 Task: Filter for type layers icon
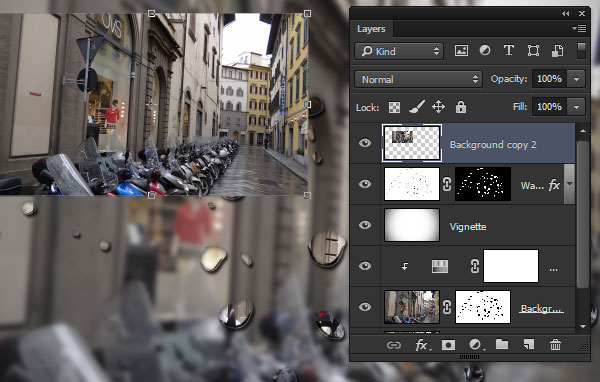(509, 51)
